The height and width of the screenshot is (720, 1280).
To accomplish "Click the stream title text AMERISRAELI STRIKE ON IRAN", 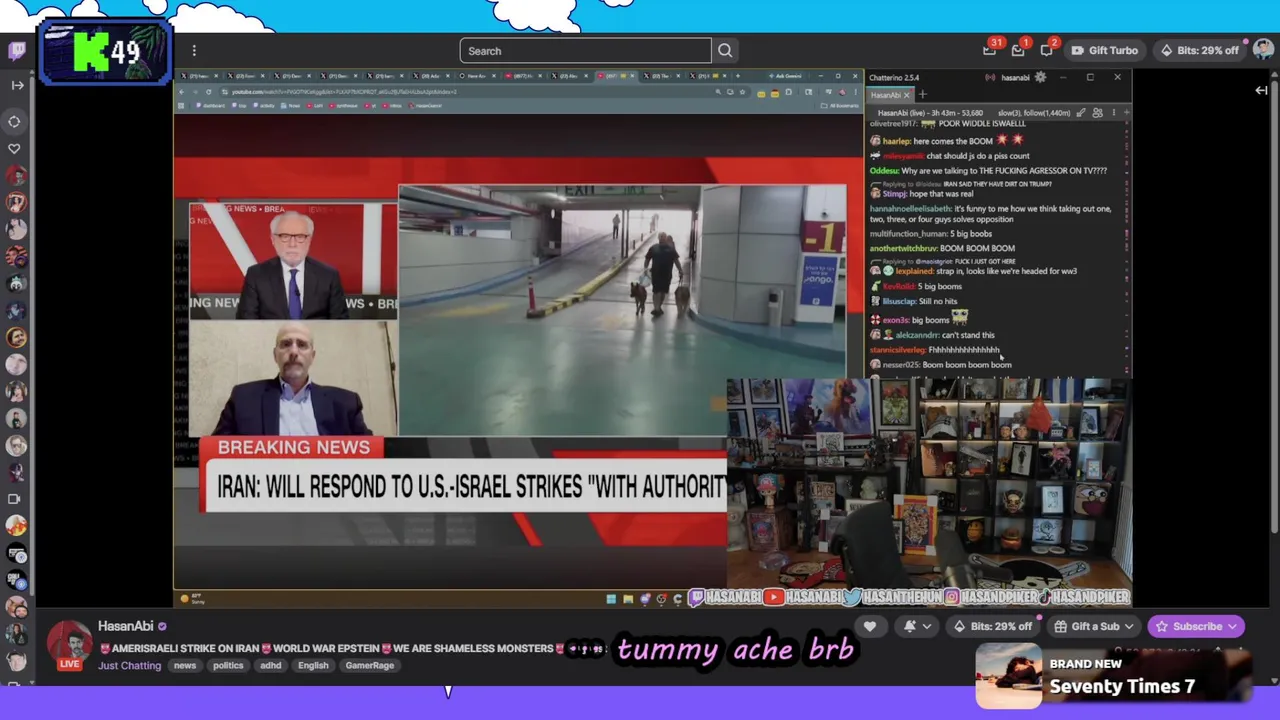I will [186, 648].
